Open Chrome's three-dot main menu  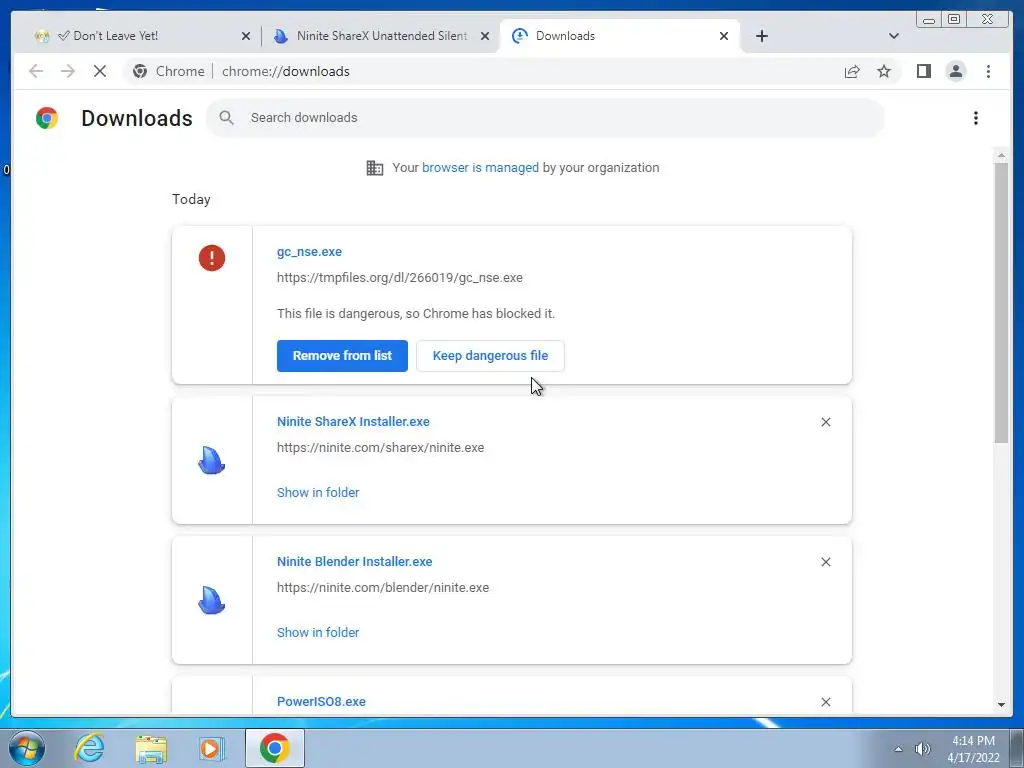(x=988, y=71)
